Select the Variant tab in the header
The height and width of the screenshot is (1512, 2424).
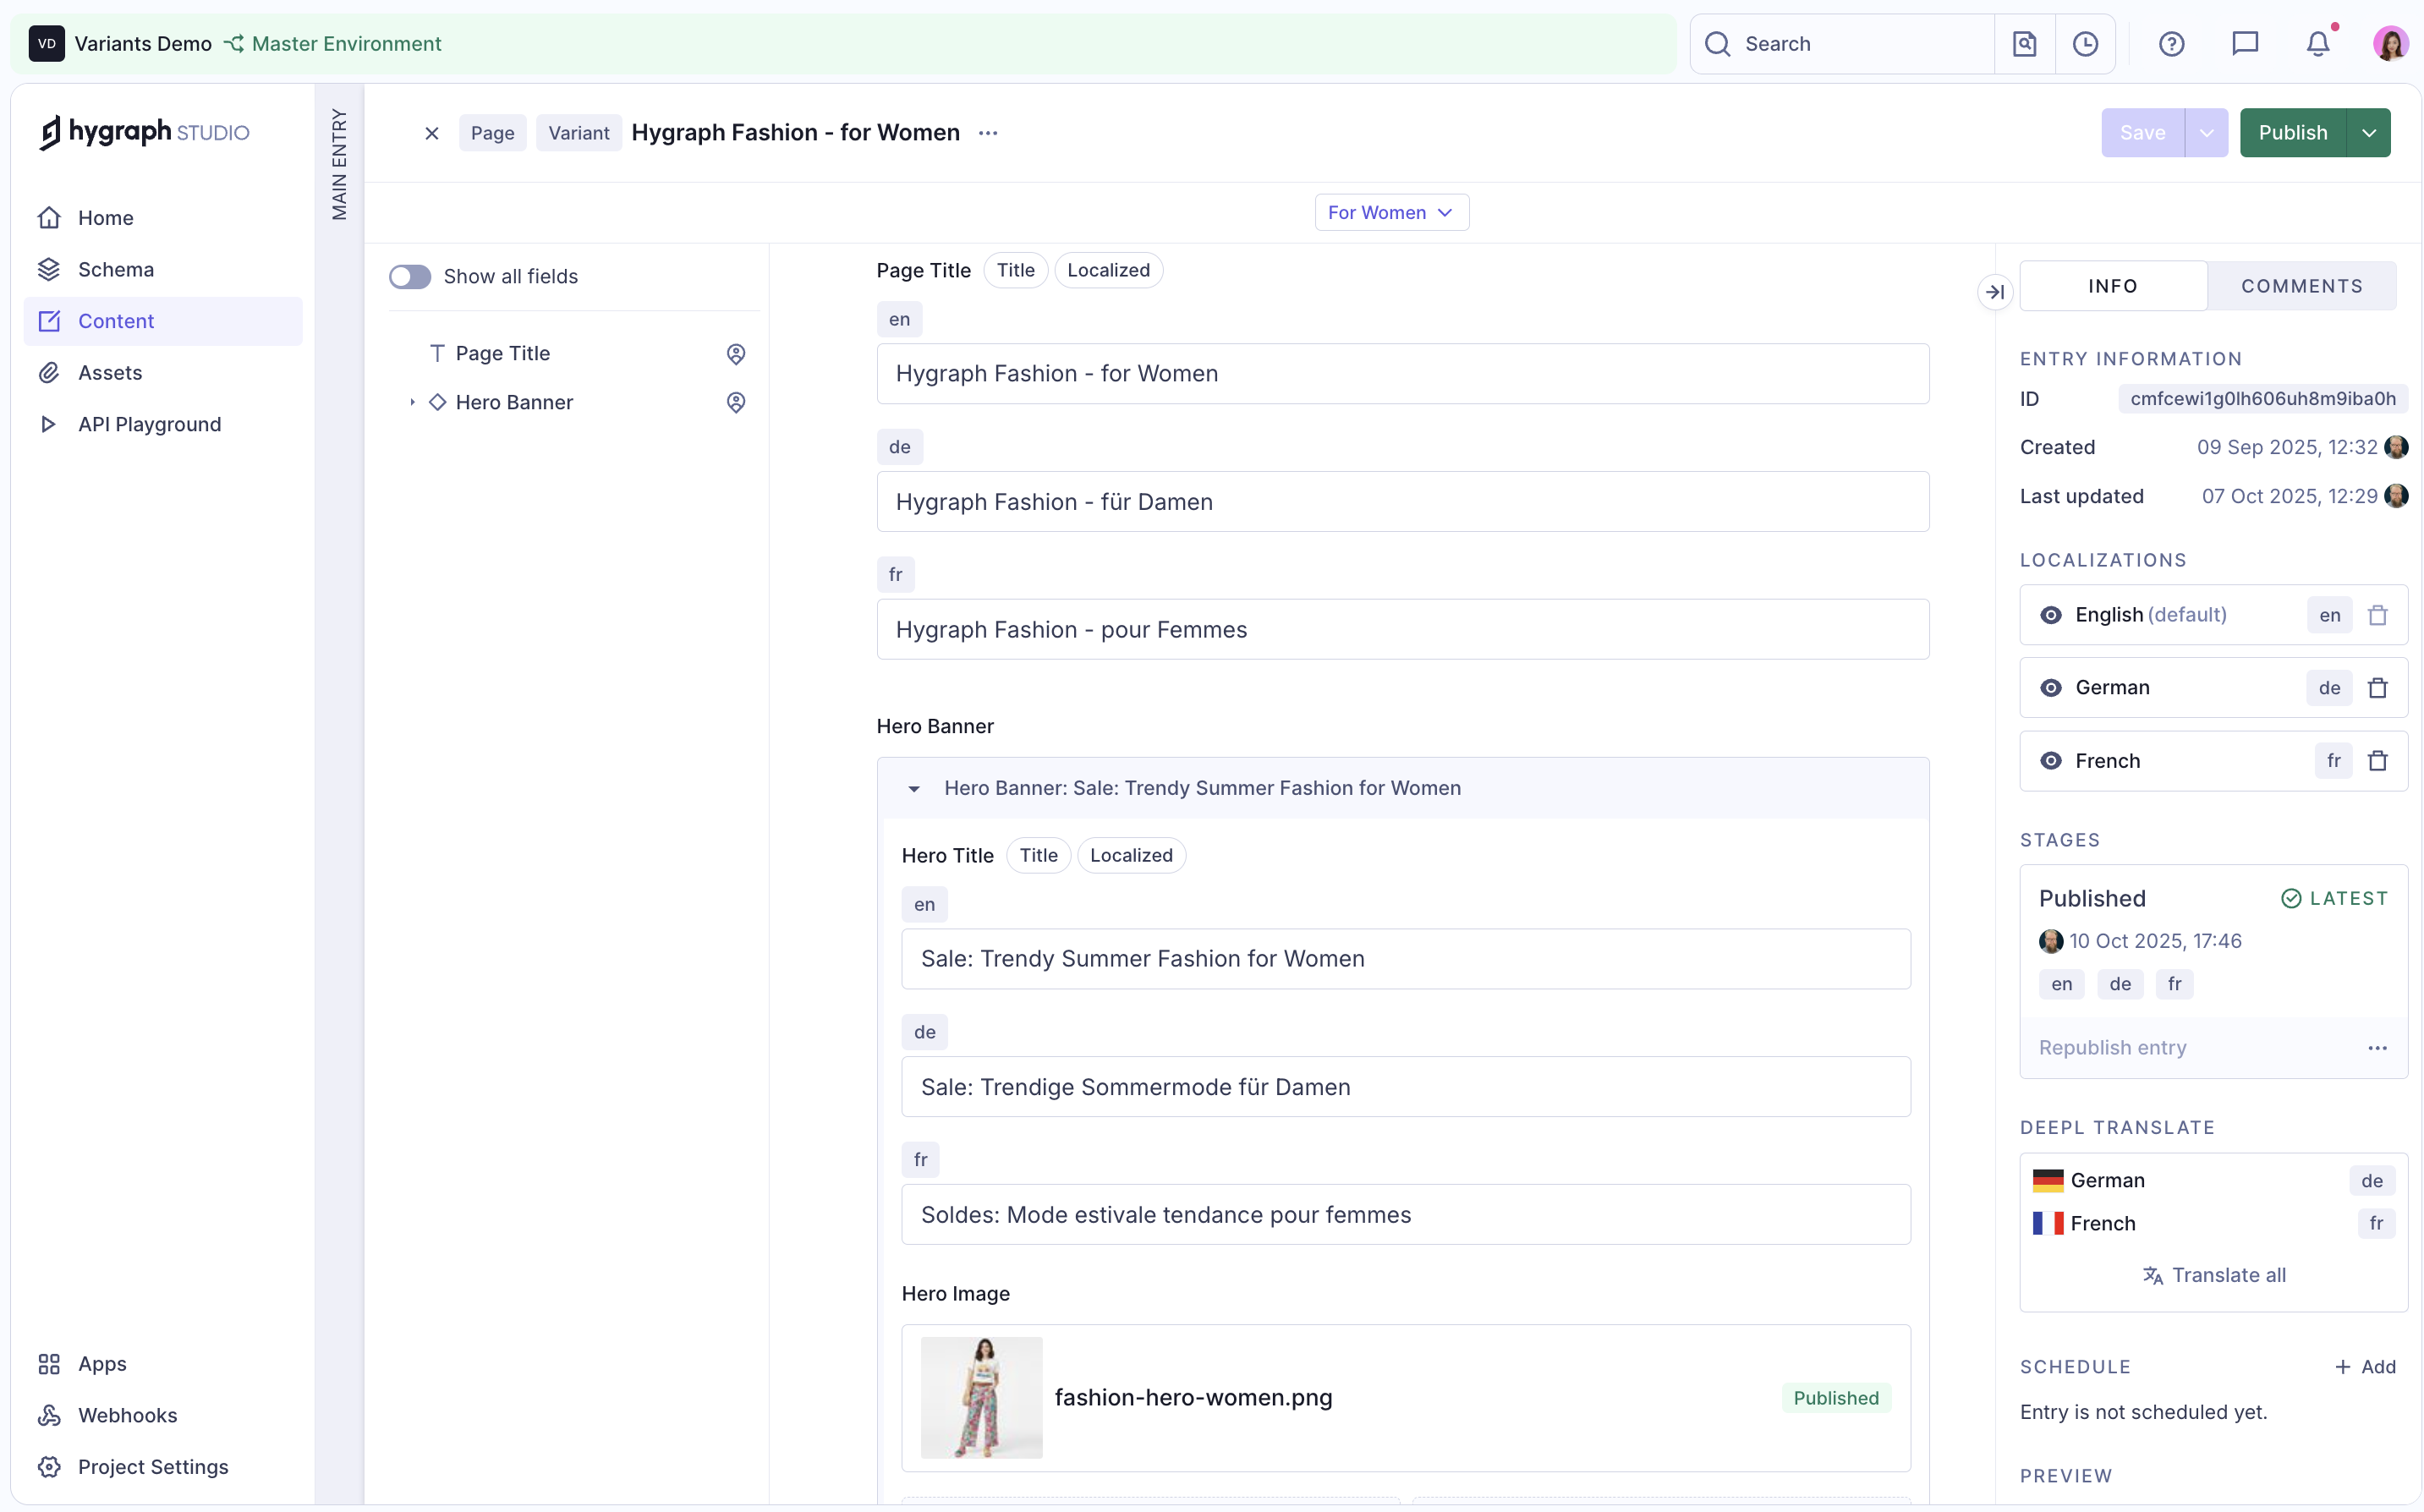pyautogui.click(x=578, y=132)
